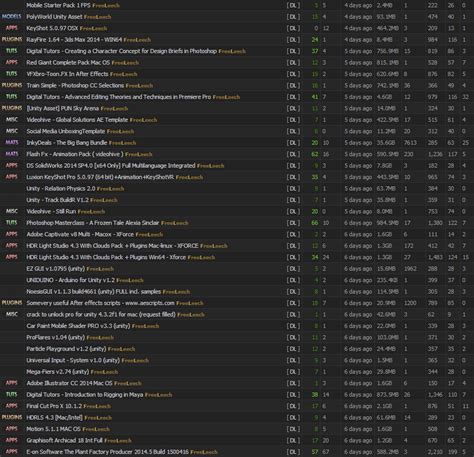Click DL for Final Cut Pro X 10.1.2

pyautogui.click(x=293, y=406)
